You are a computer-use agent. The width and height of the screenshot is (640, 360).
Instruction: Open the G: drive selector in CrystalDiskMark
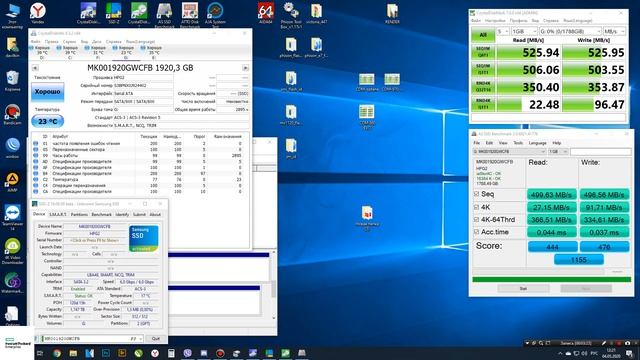point(570,31)
